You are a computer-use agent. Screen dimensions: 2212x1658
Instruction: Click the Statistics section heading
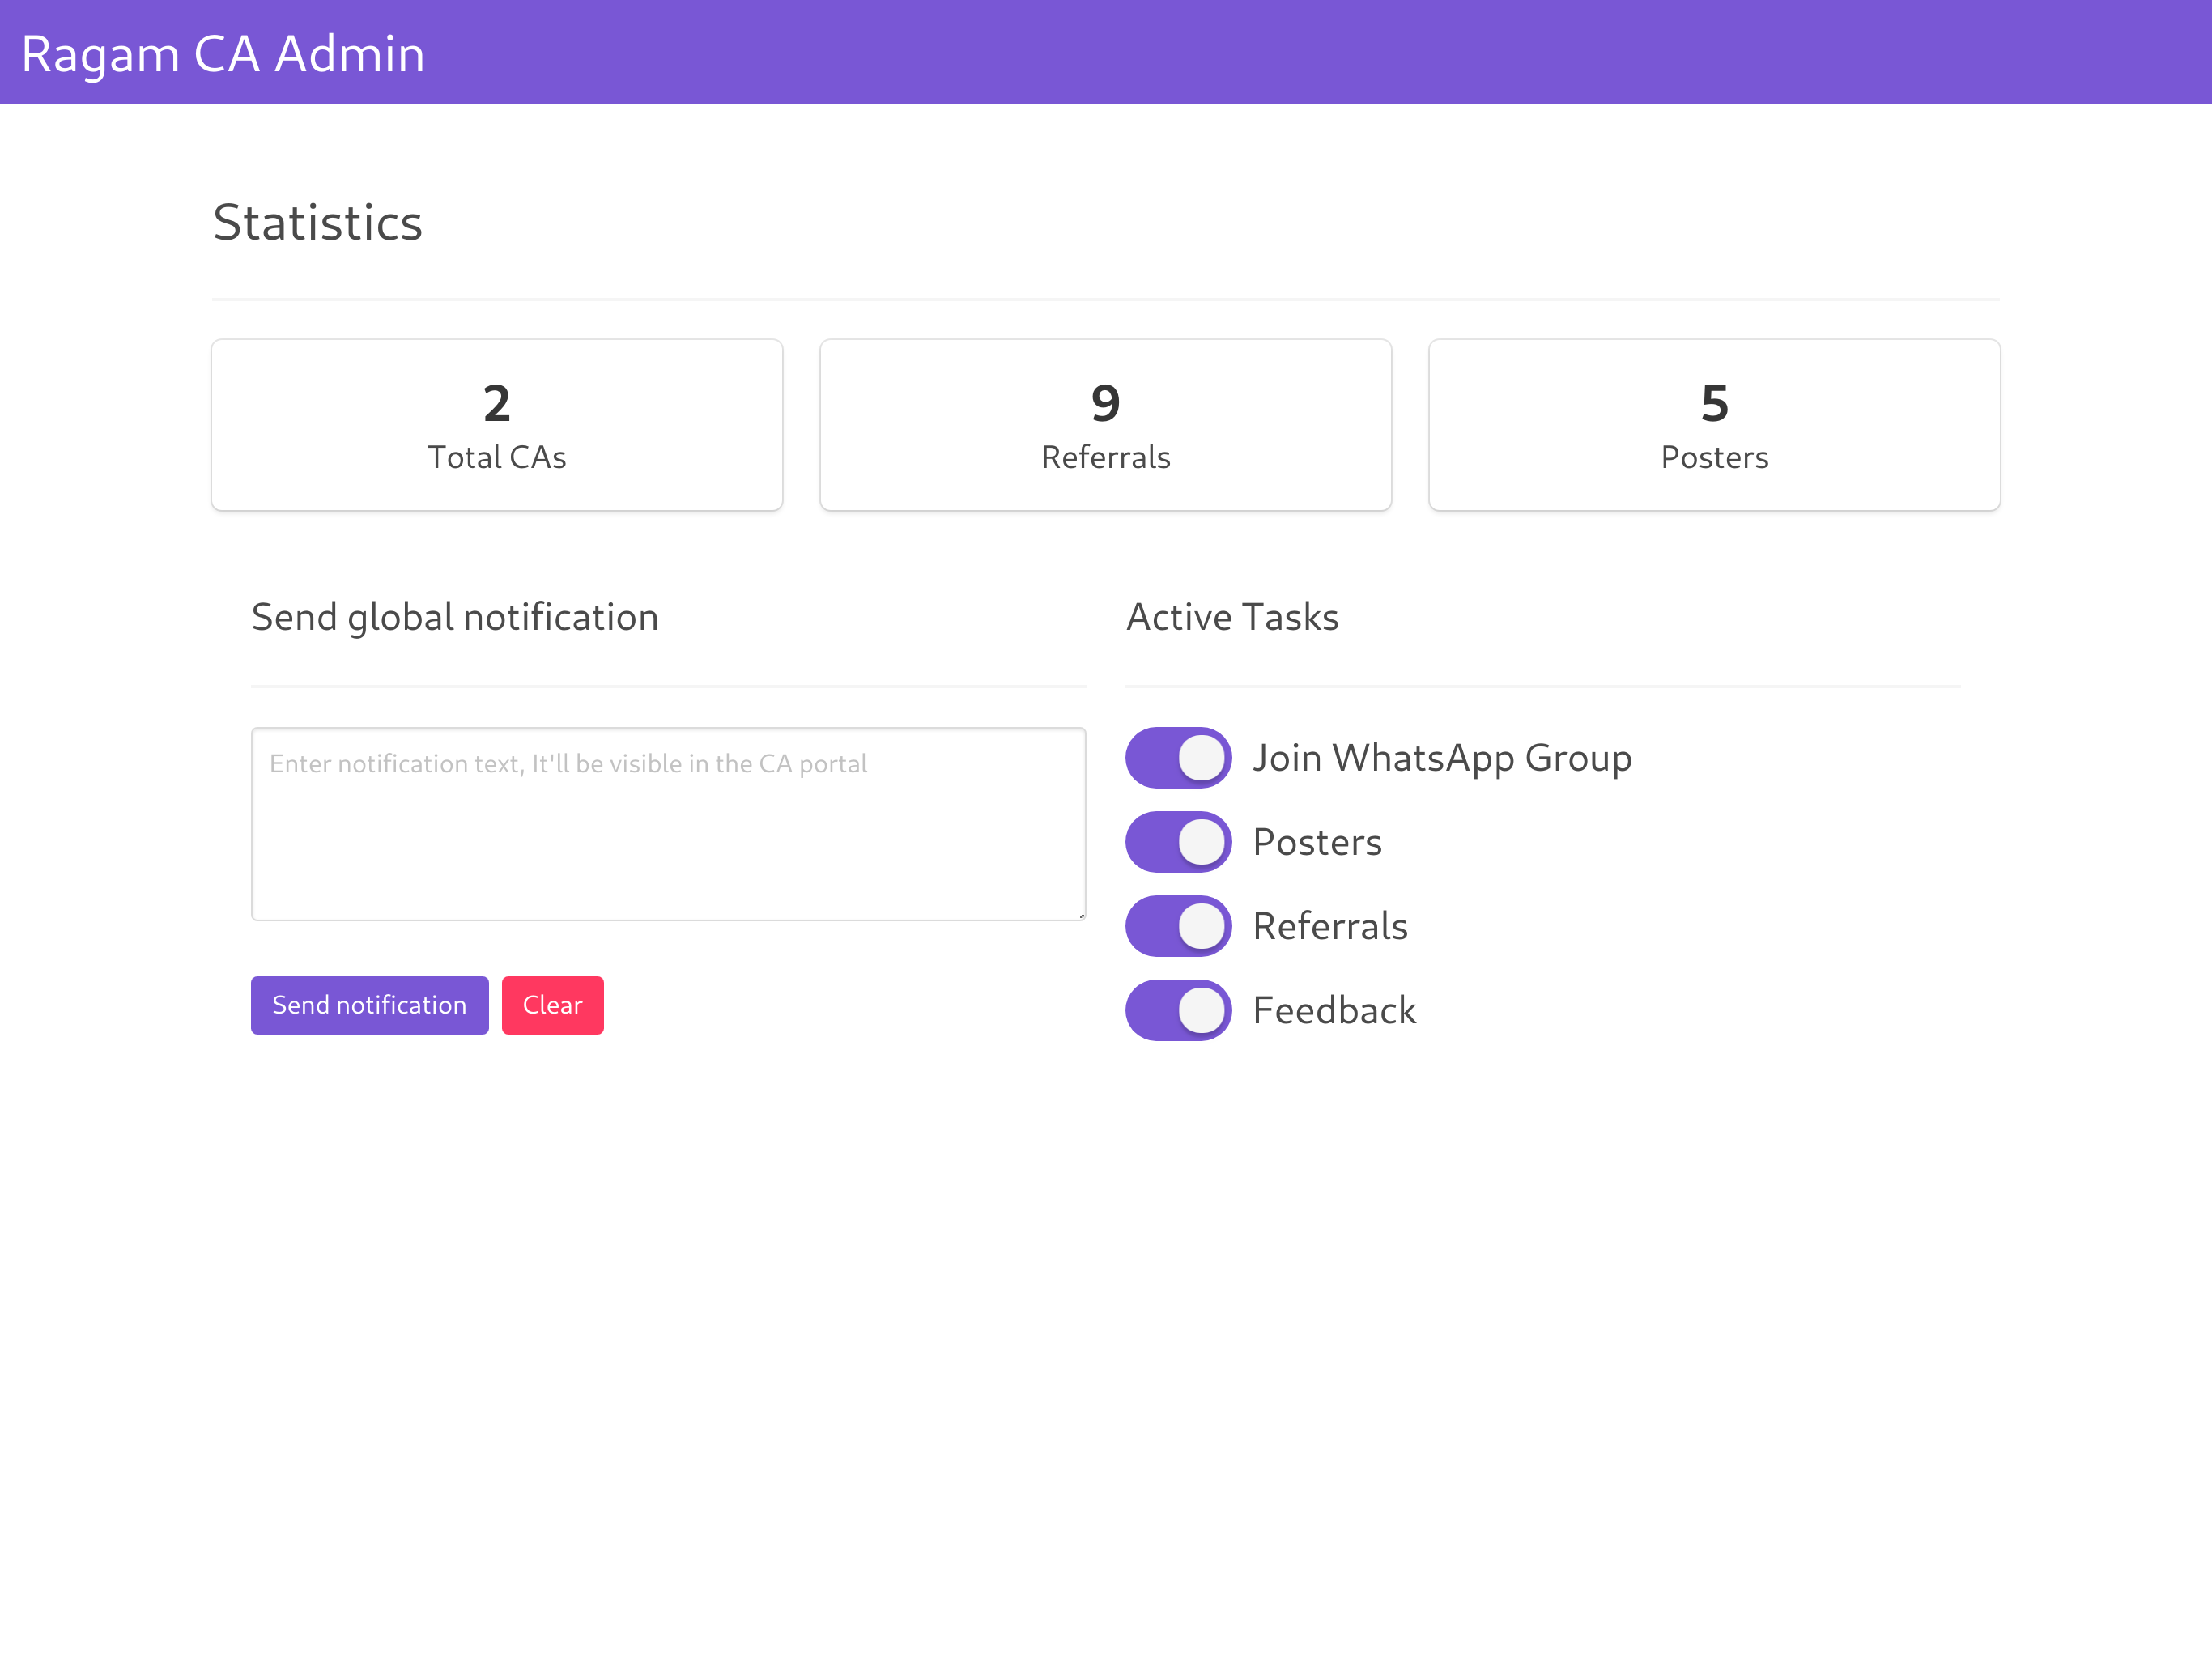point(318,222)
